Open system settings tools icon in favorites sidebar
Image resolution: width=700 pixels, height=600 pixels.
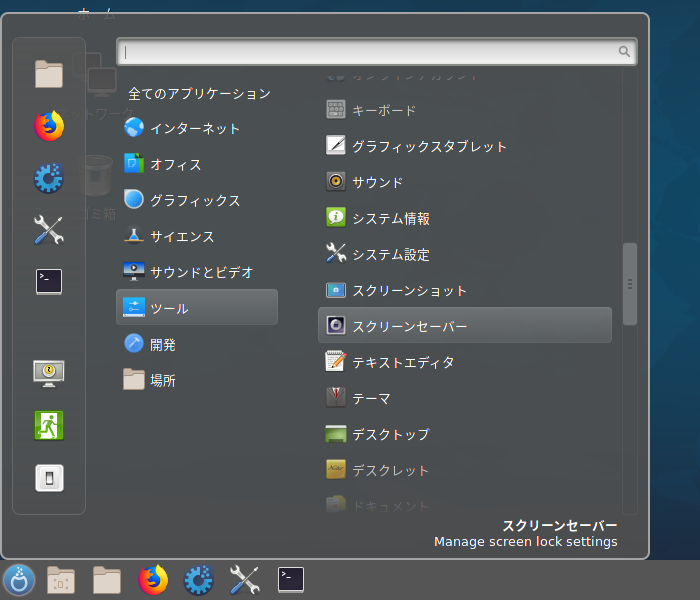click(49, 230)
